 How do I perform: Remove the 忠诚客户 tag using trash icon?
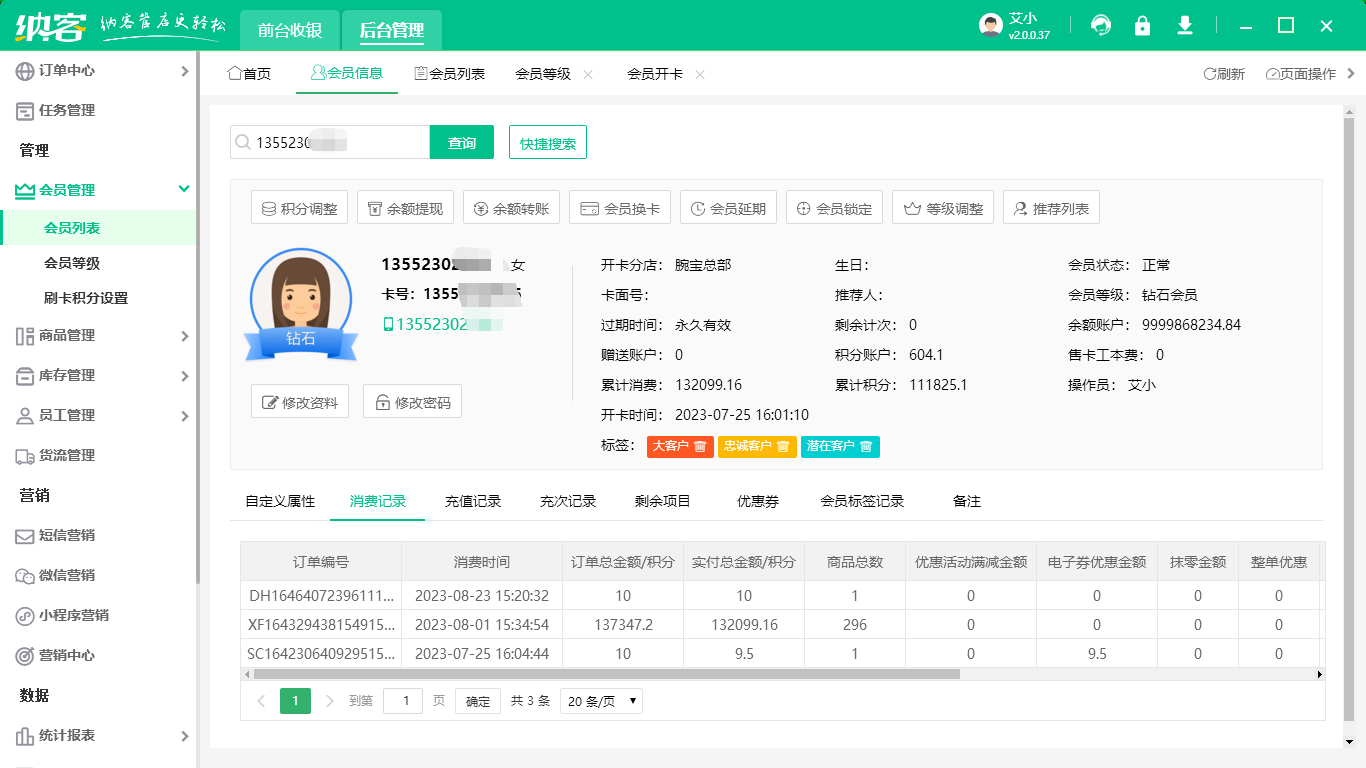(783, 446)
